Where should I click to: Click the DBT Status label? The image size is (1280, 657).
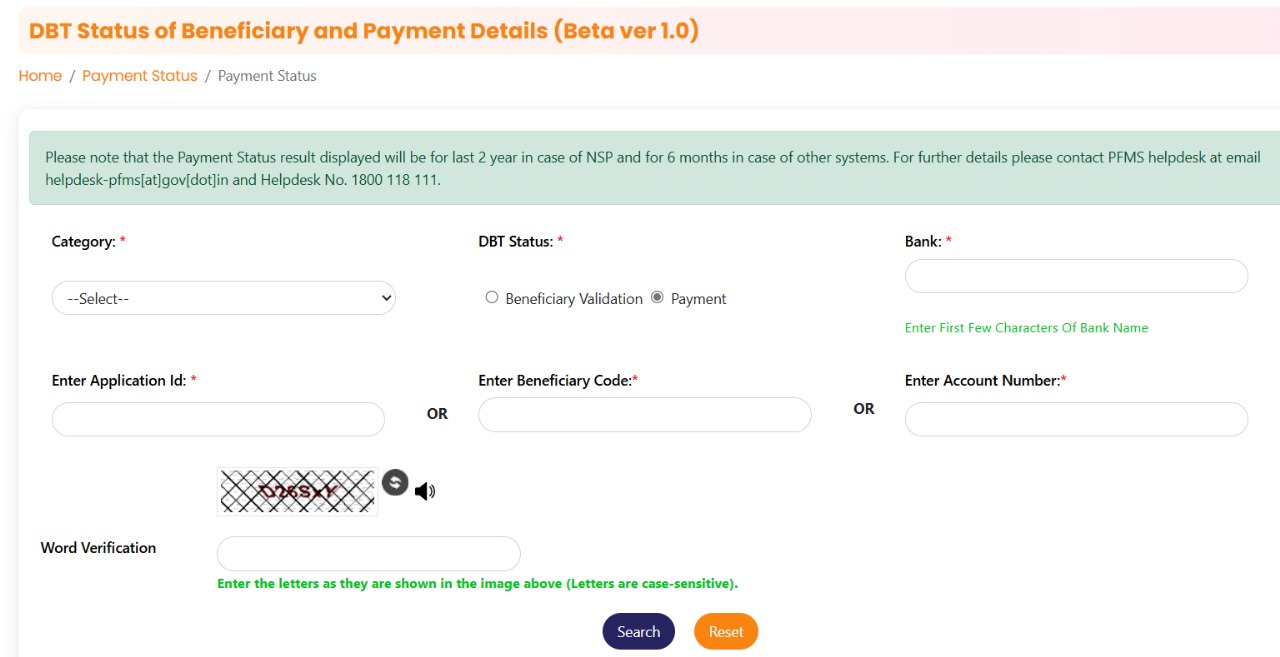pos(516,242)
